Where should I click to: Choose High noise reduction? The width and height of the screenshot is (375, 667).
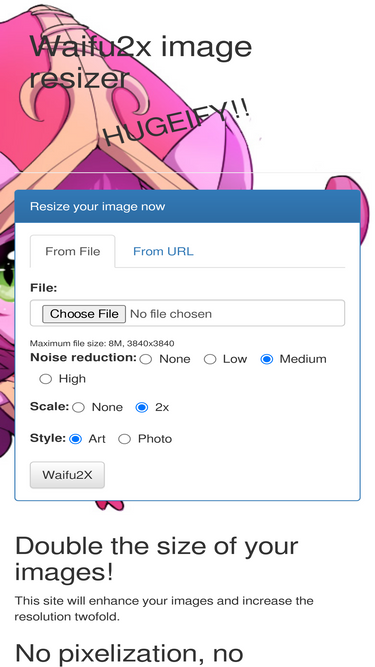(45, 379)
